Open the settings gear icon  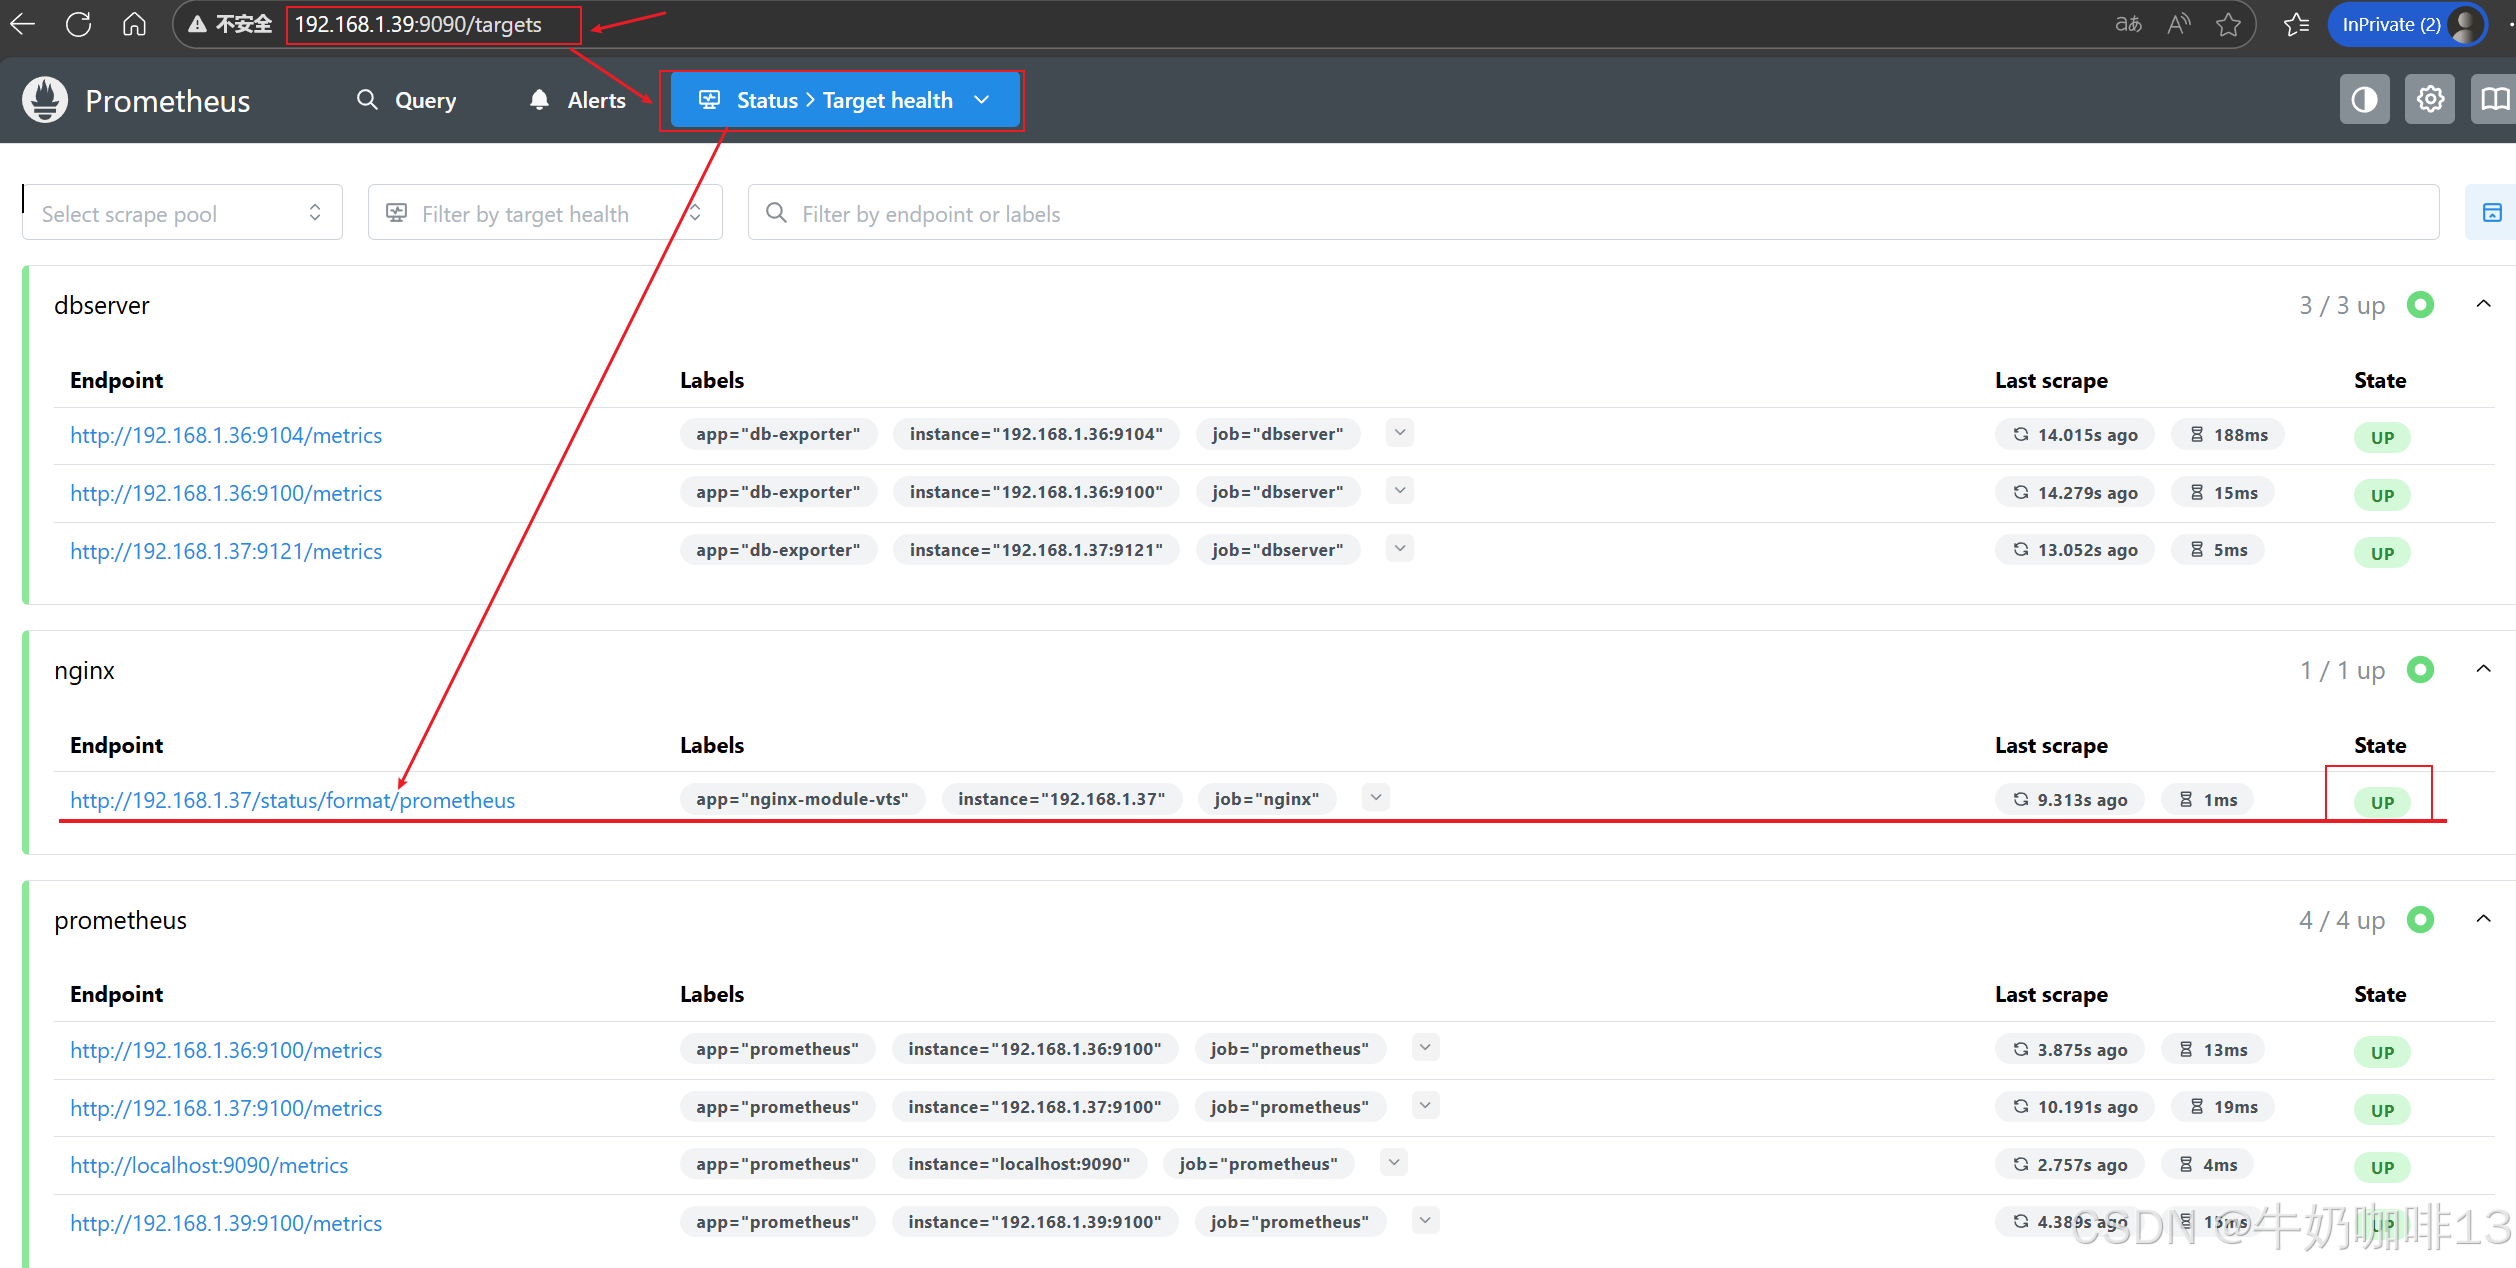[2430, 100]
